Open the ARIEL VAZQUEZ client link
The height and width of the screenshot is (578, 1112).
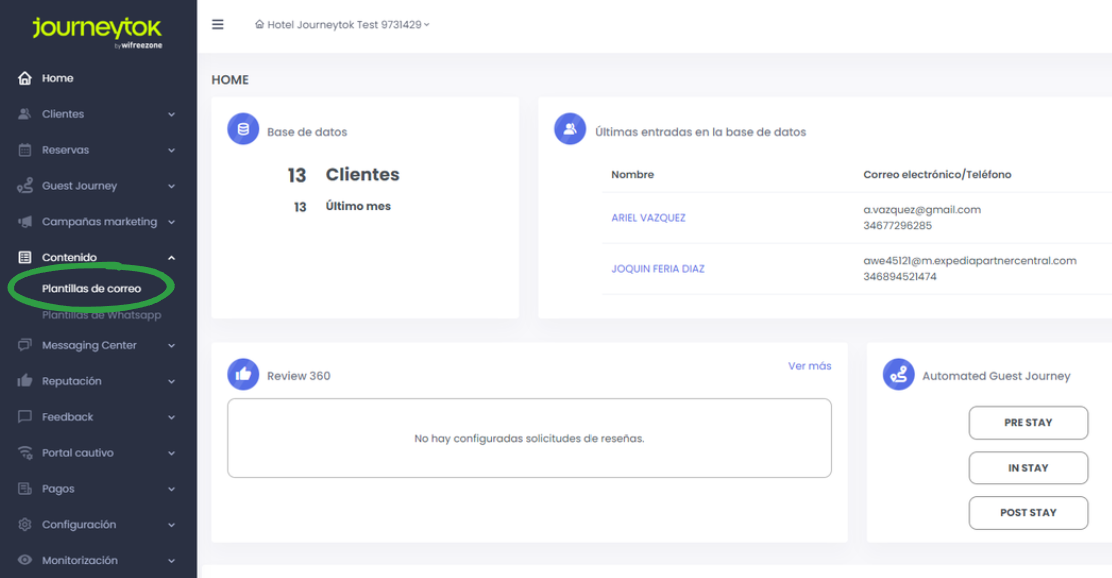pos(648,218)
